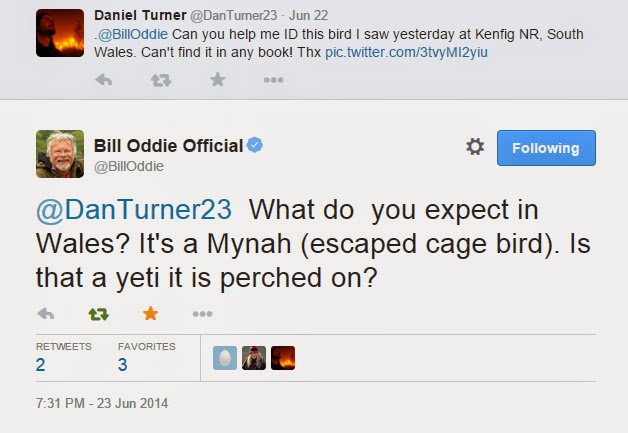The height and width of the screenshot is (433, 628).
Task: Favorite Daniel Turner's tweet with star
Action: pos(217,80)
